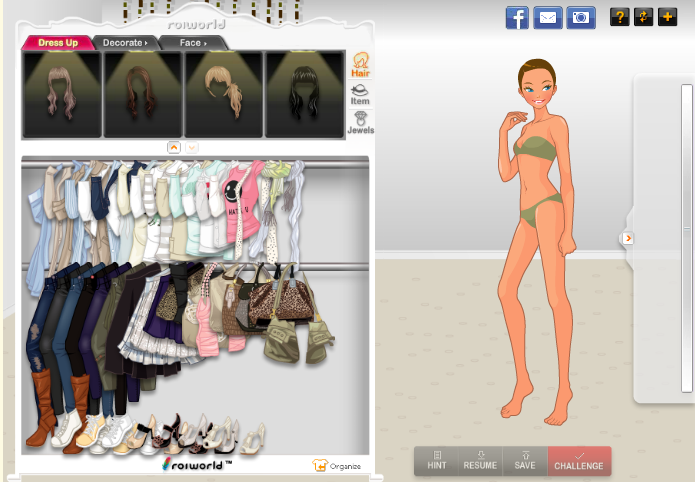Select the Hair category icon
695x482 pixels.
coord(360,65)
